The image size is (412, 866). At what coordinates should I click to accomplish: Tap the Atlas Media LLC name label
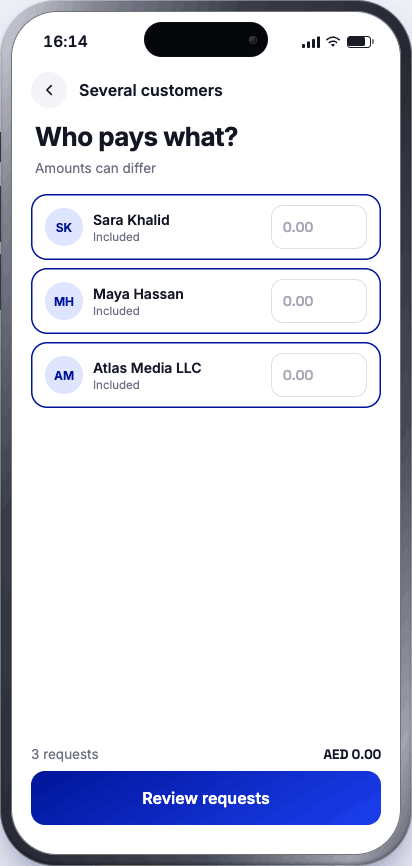click(147, 368)
